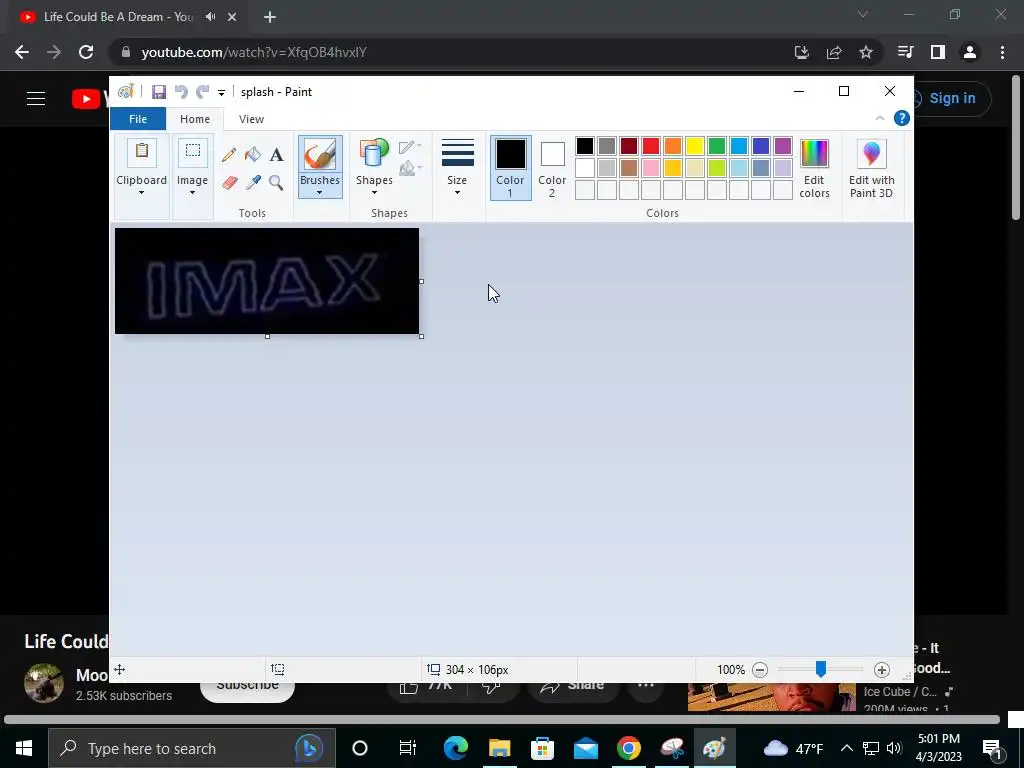Open the Clipboard dropdown arrow
This screenshot has height=768, width=1024.
141,193
